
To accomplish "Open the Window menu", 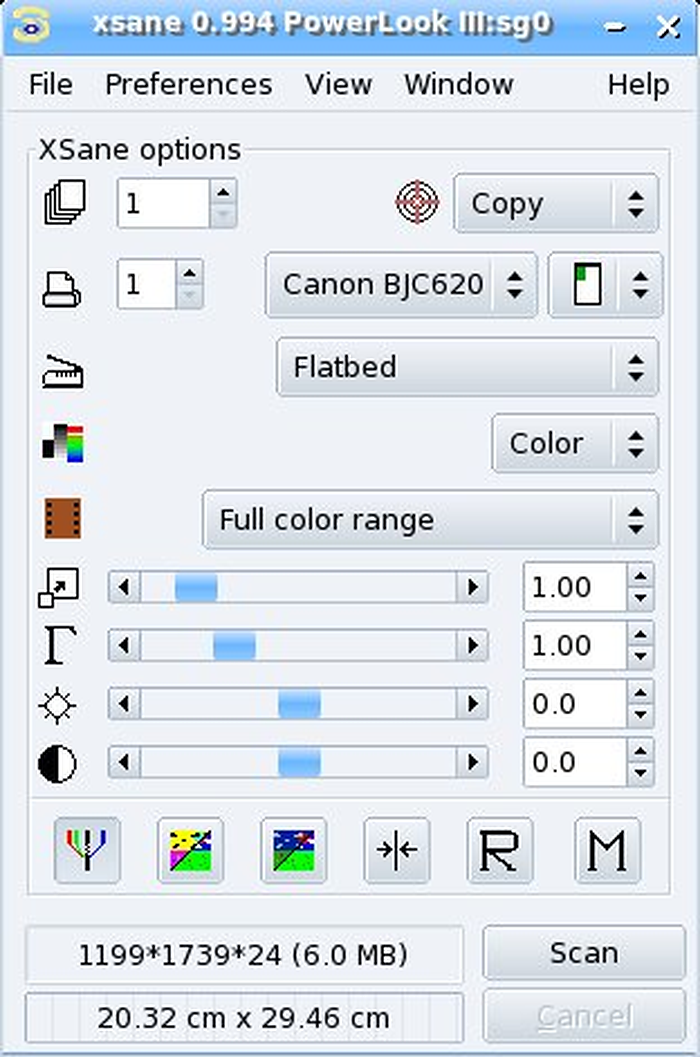I will click(x=459, y=84).
